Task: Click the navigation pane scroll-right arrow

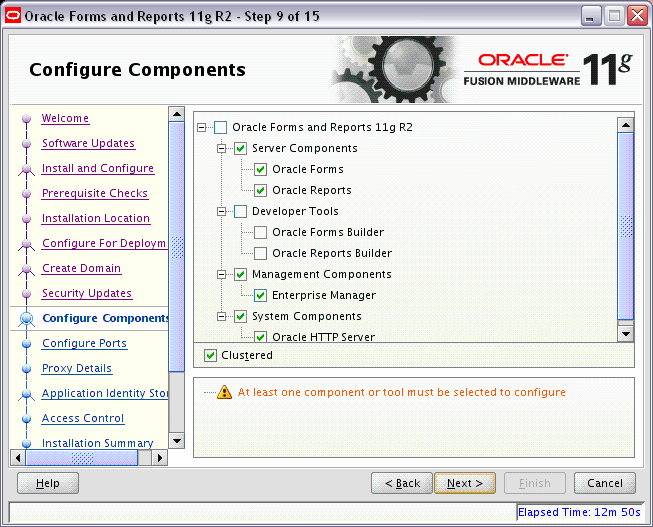Action: point(160,458)
